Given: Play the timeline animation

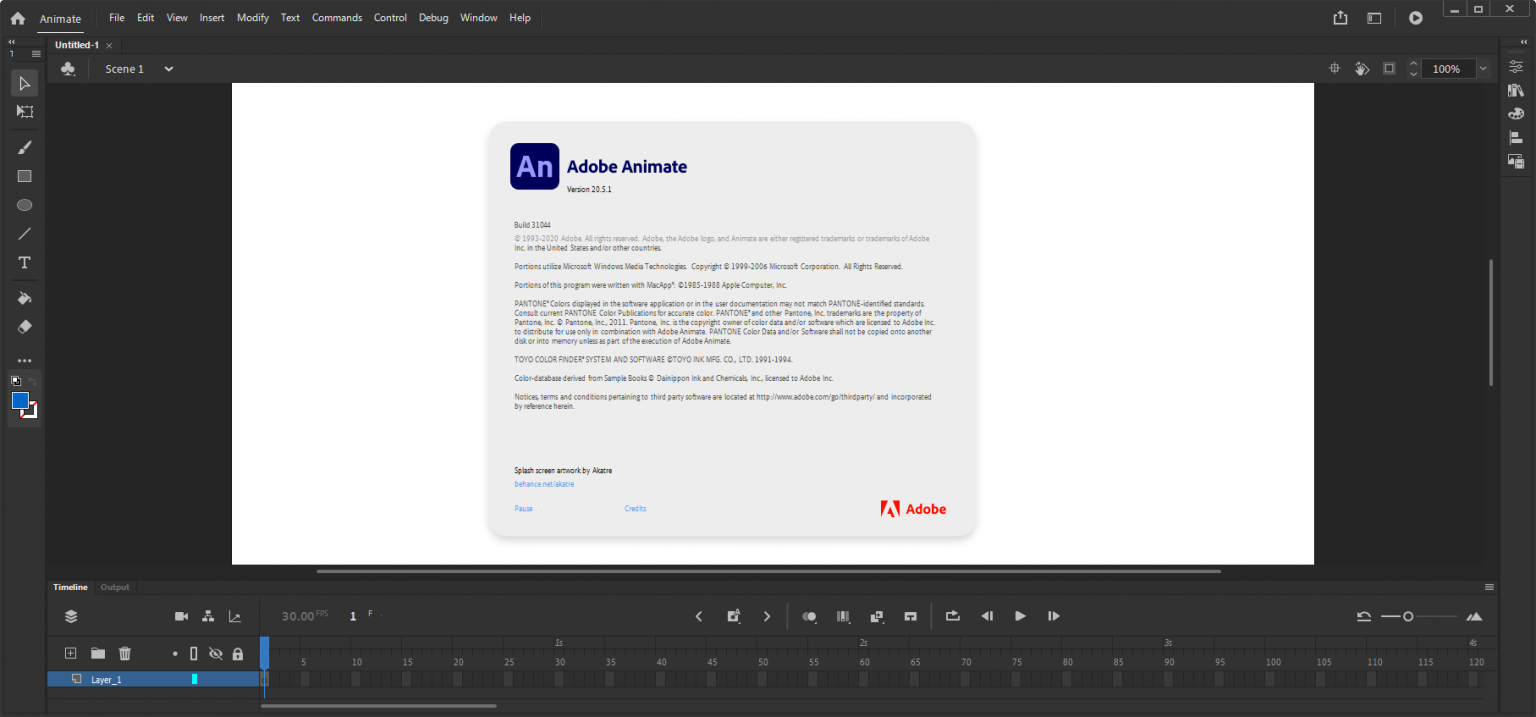Looking at the screenshot, I should tap(1020, 616).
